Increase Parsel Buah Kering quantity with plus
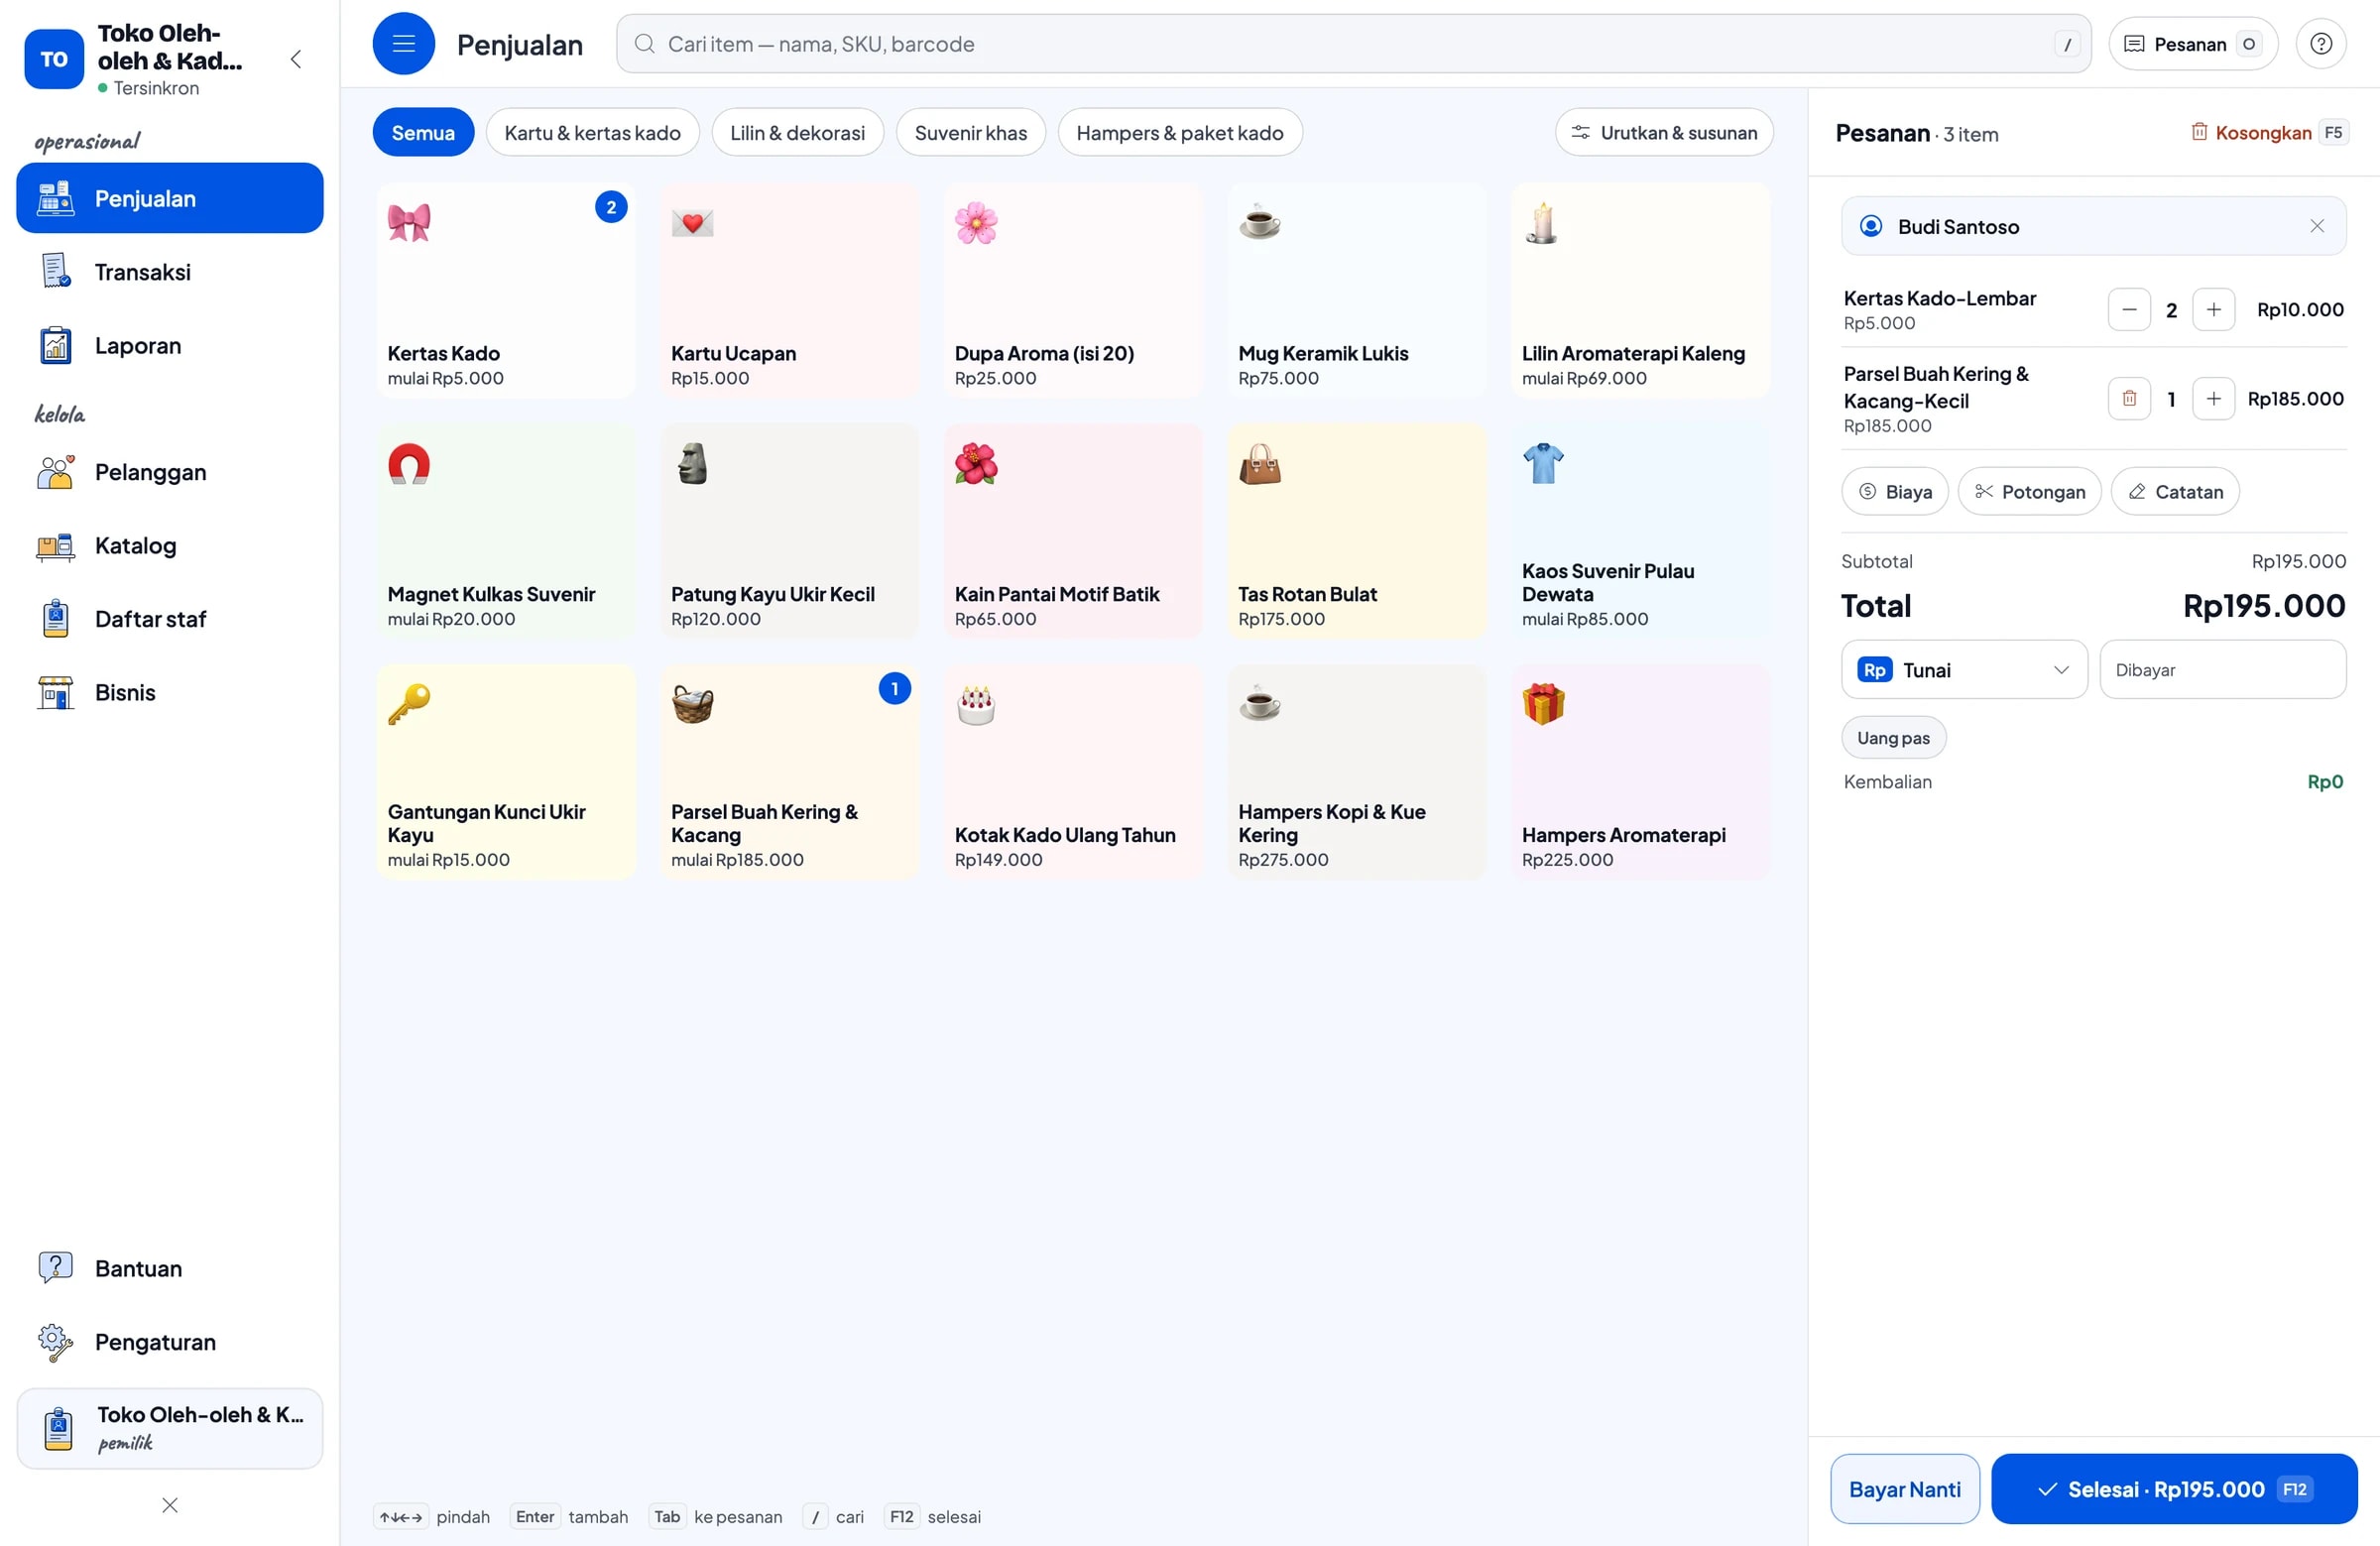The image size is (2380, 1546). pyautogui.click(x=2214, y=399)
